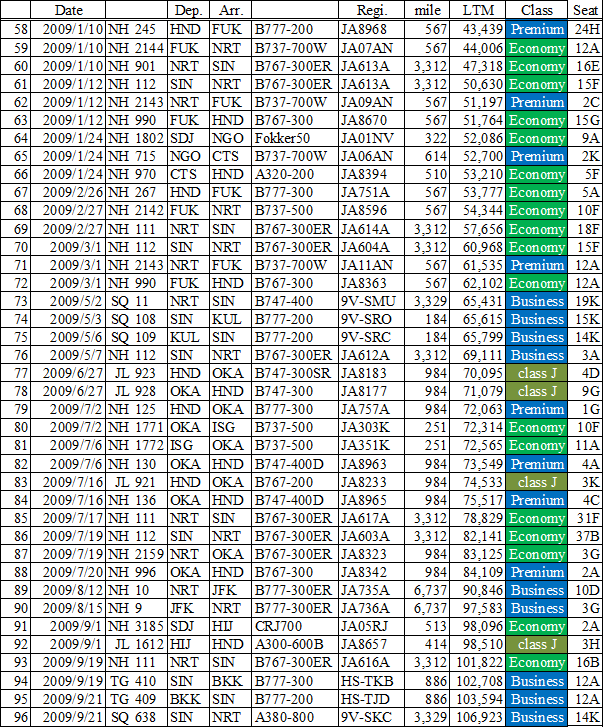Select mile value 322
Viewport: 603px width, 727px height.
pyautogui.click(x=426, y=138)
